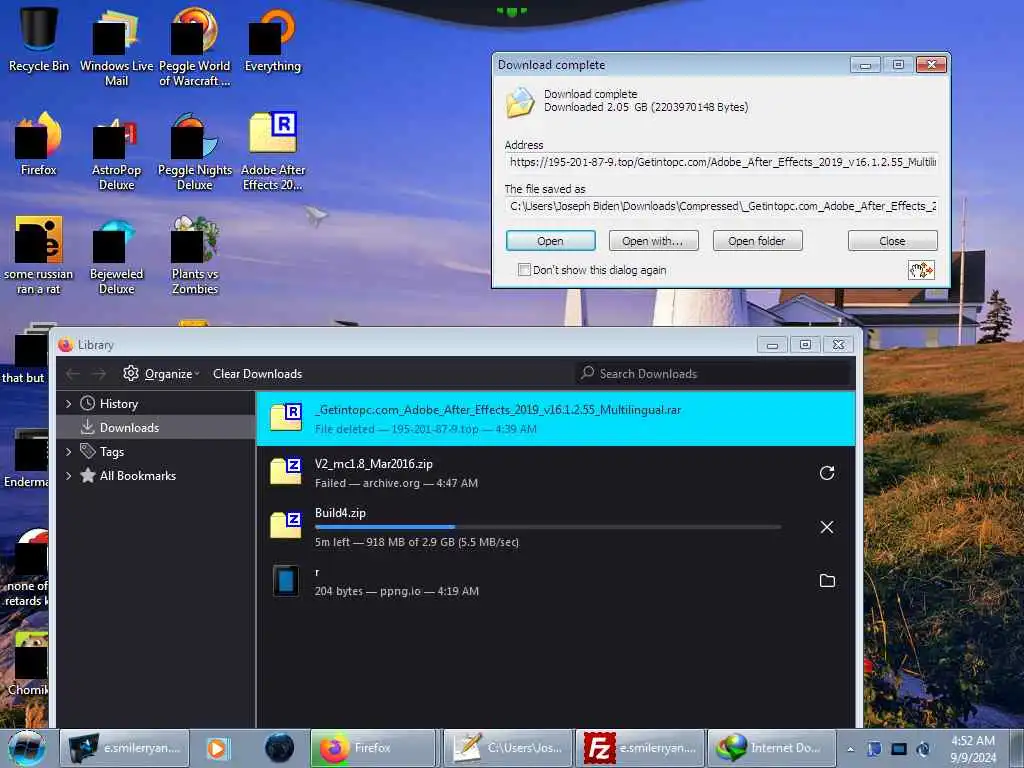Launch Windows Live Mail desktop shortcut

pyautogui.click(x=116, y=47)
